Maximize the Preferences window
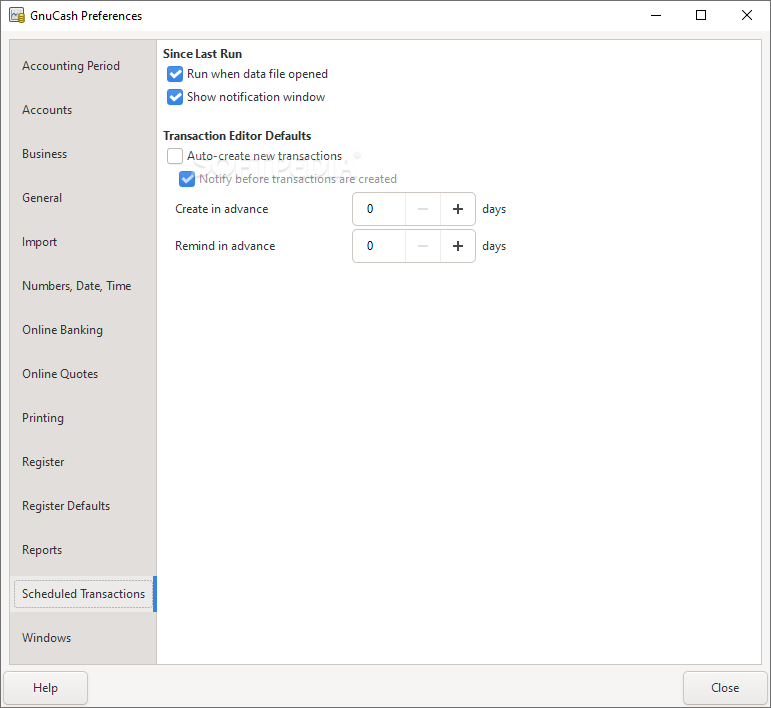 [x=701, y=15]
